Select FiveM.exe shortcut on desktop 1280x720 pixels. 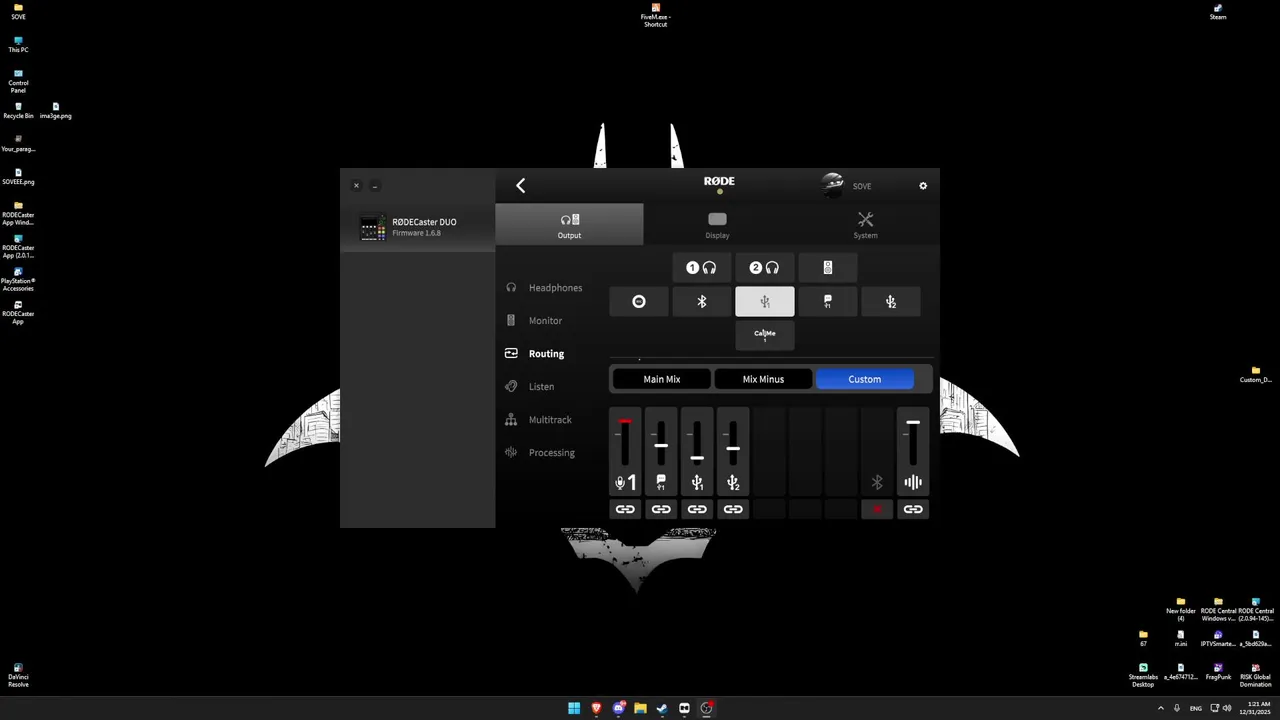(x=655, y=15)
